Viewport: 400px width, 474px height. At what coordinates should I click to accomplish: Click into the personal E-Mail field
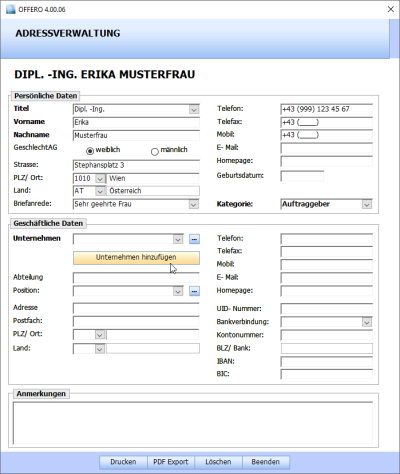tap(327, 148)
